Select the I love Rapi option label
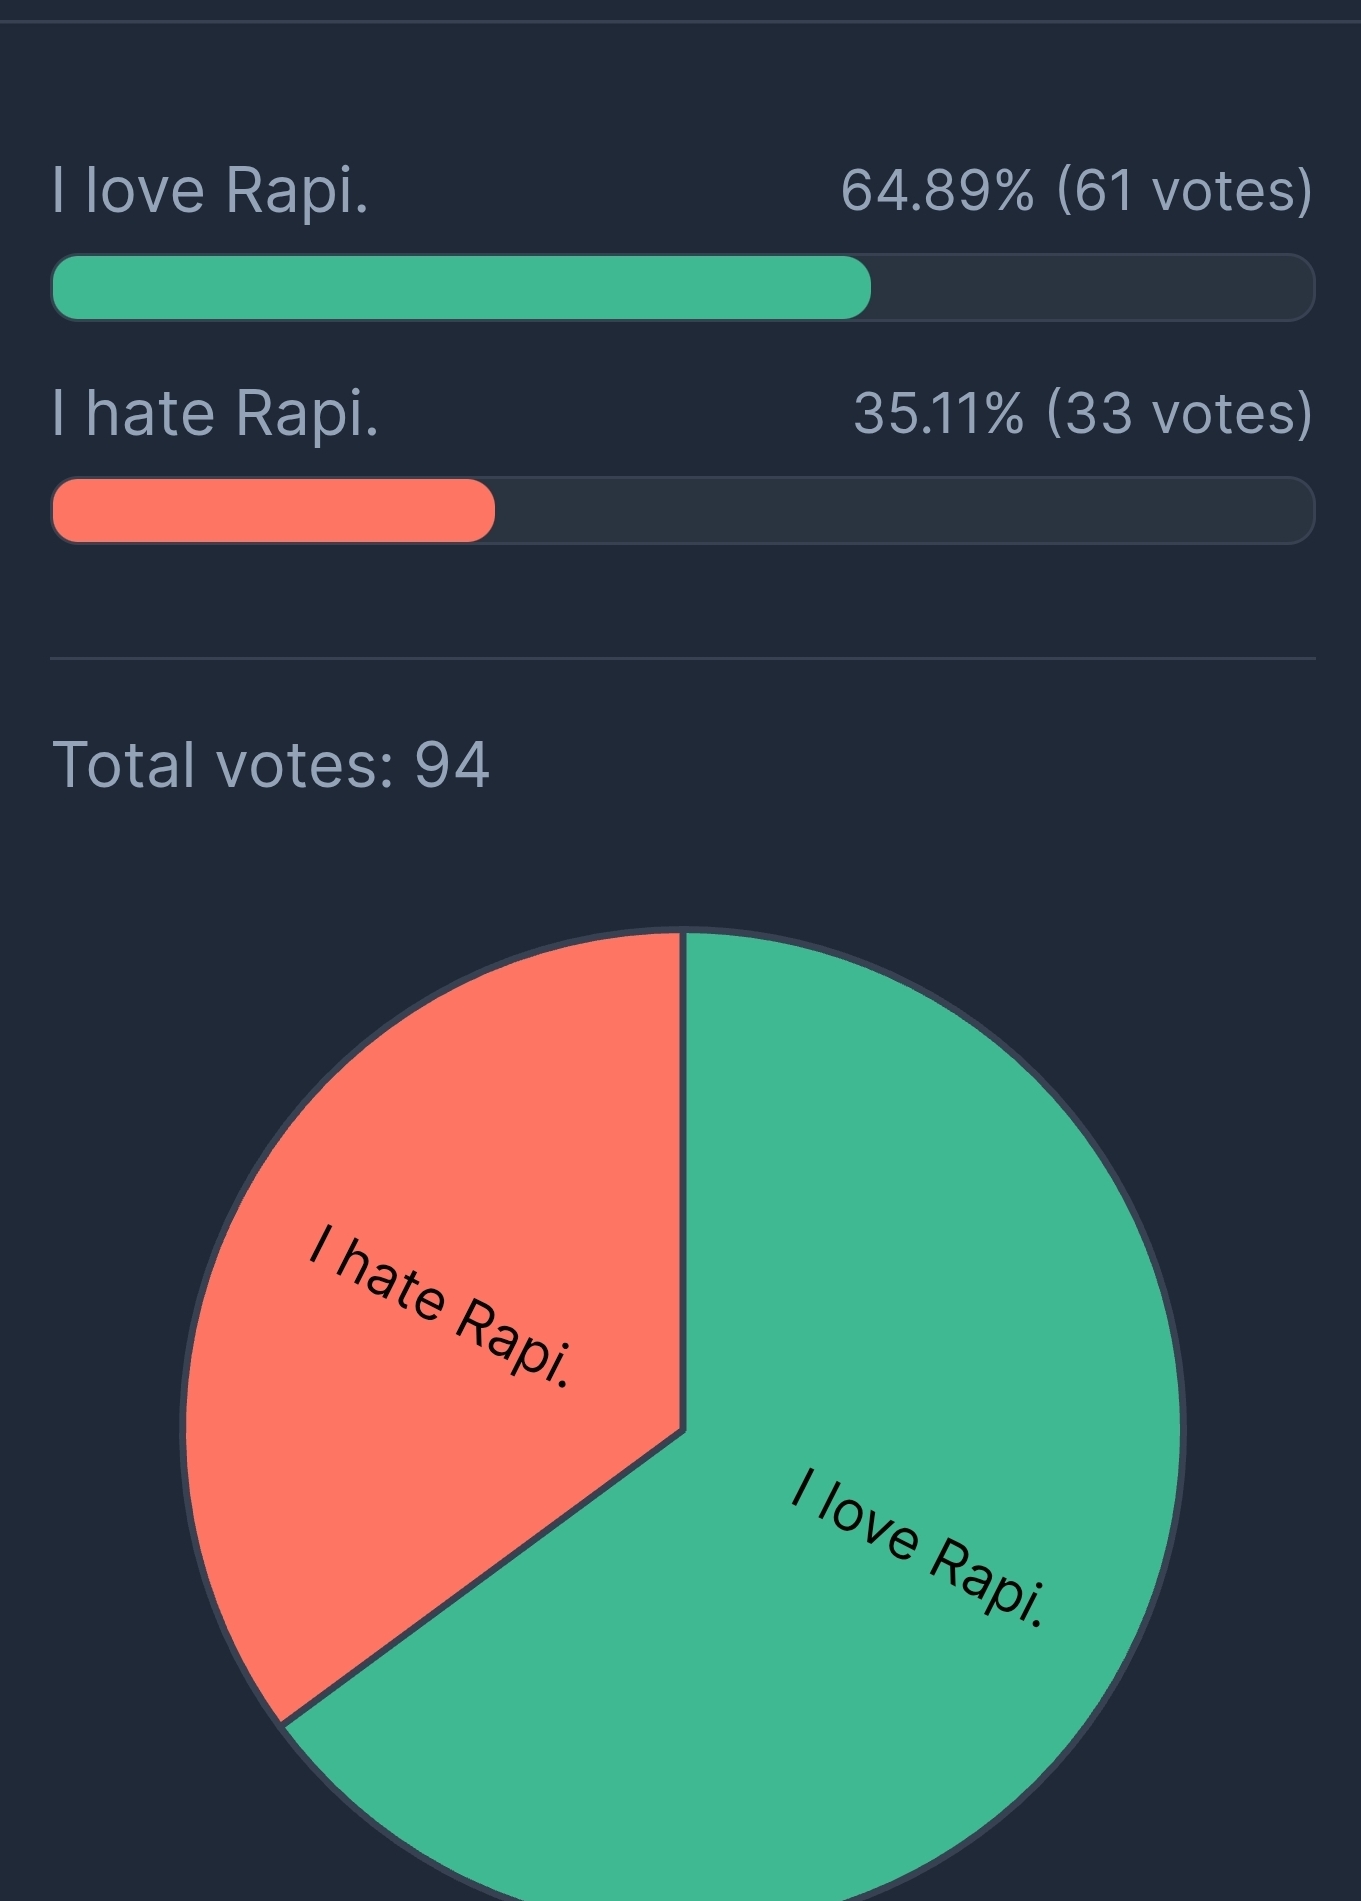 tap(210, 190)
